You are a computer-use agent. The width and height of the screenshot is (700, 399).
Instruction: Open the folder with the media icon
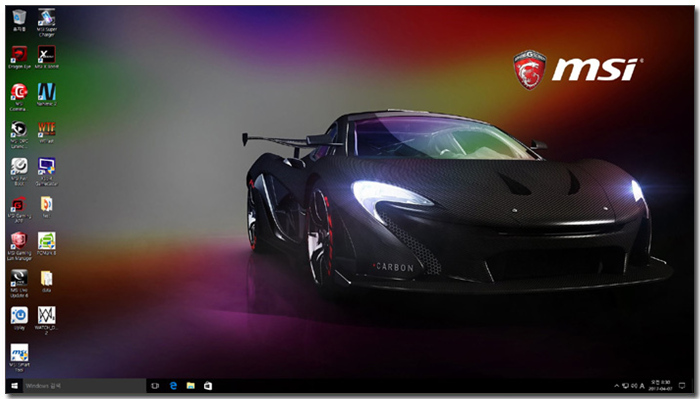coord(46,207)
